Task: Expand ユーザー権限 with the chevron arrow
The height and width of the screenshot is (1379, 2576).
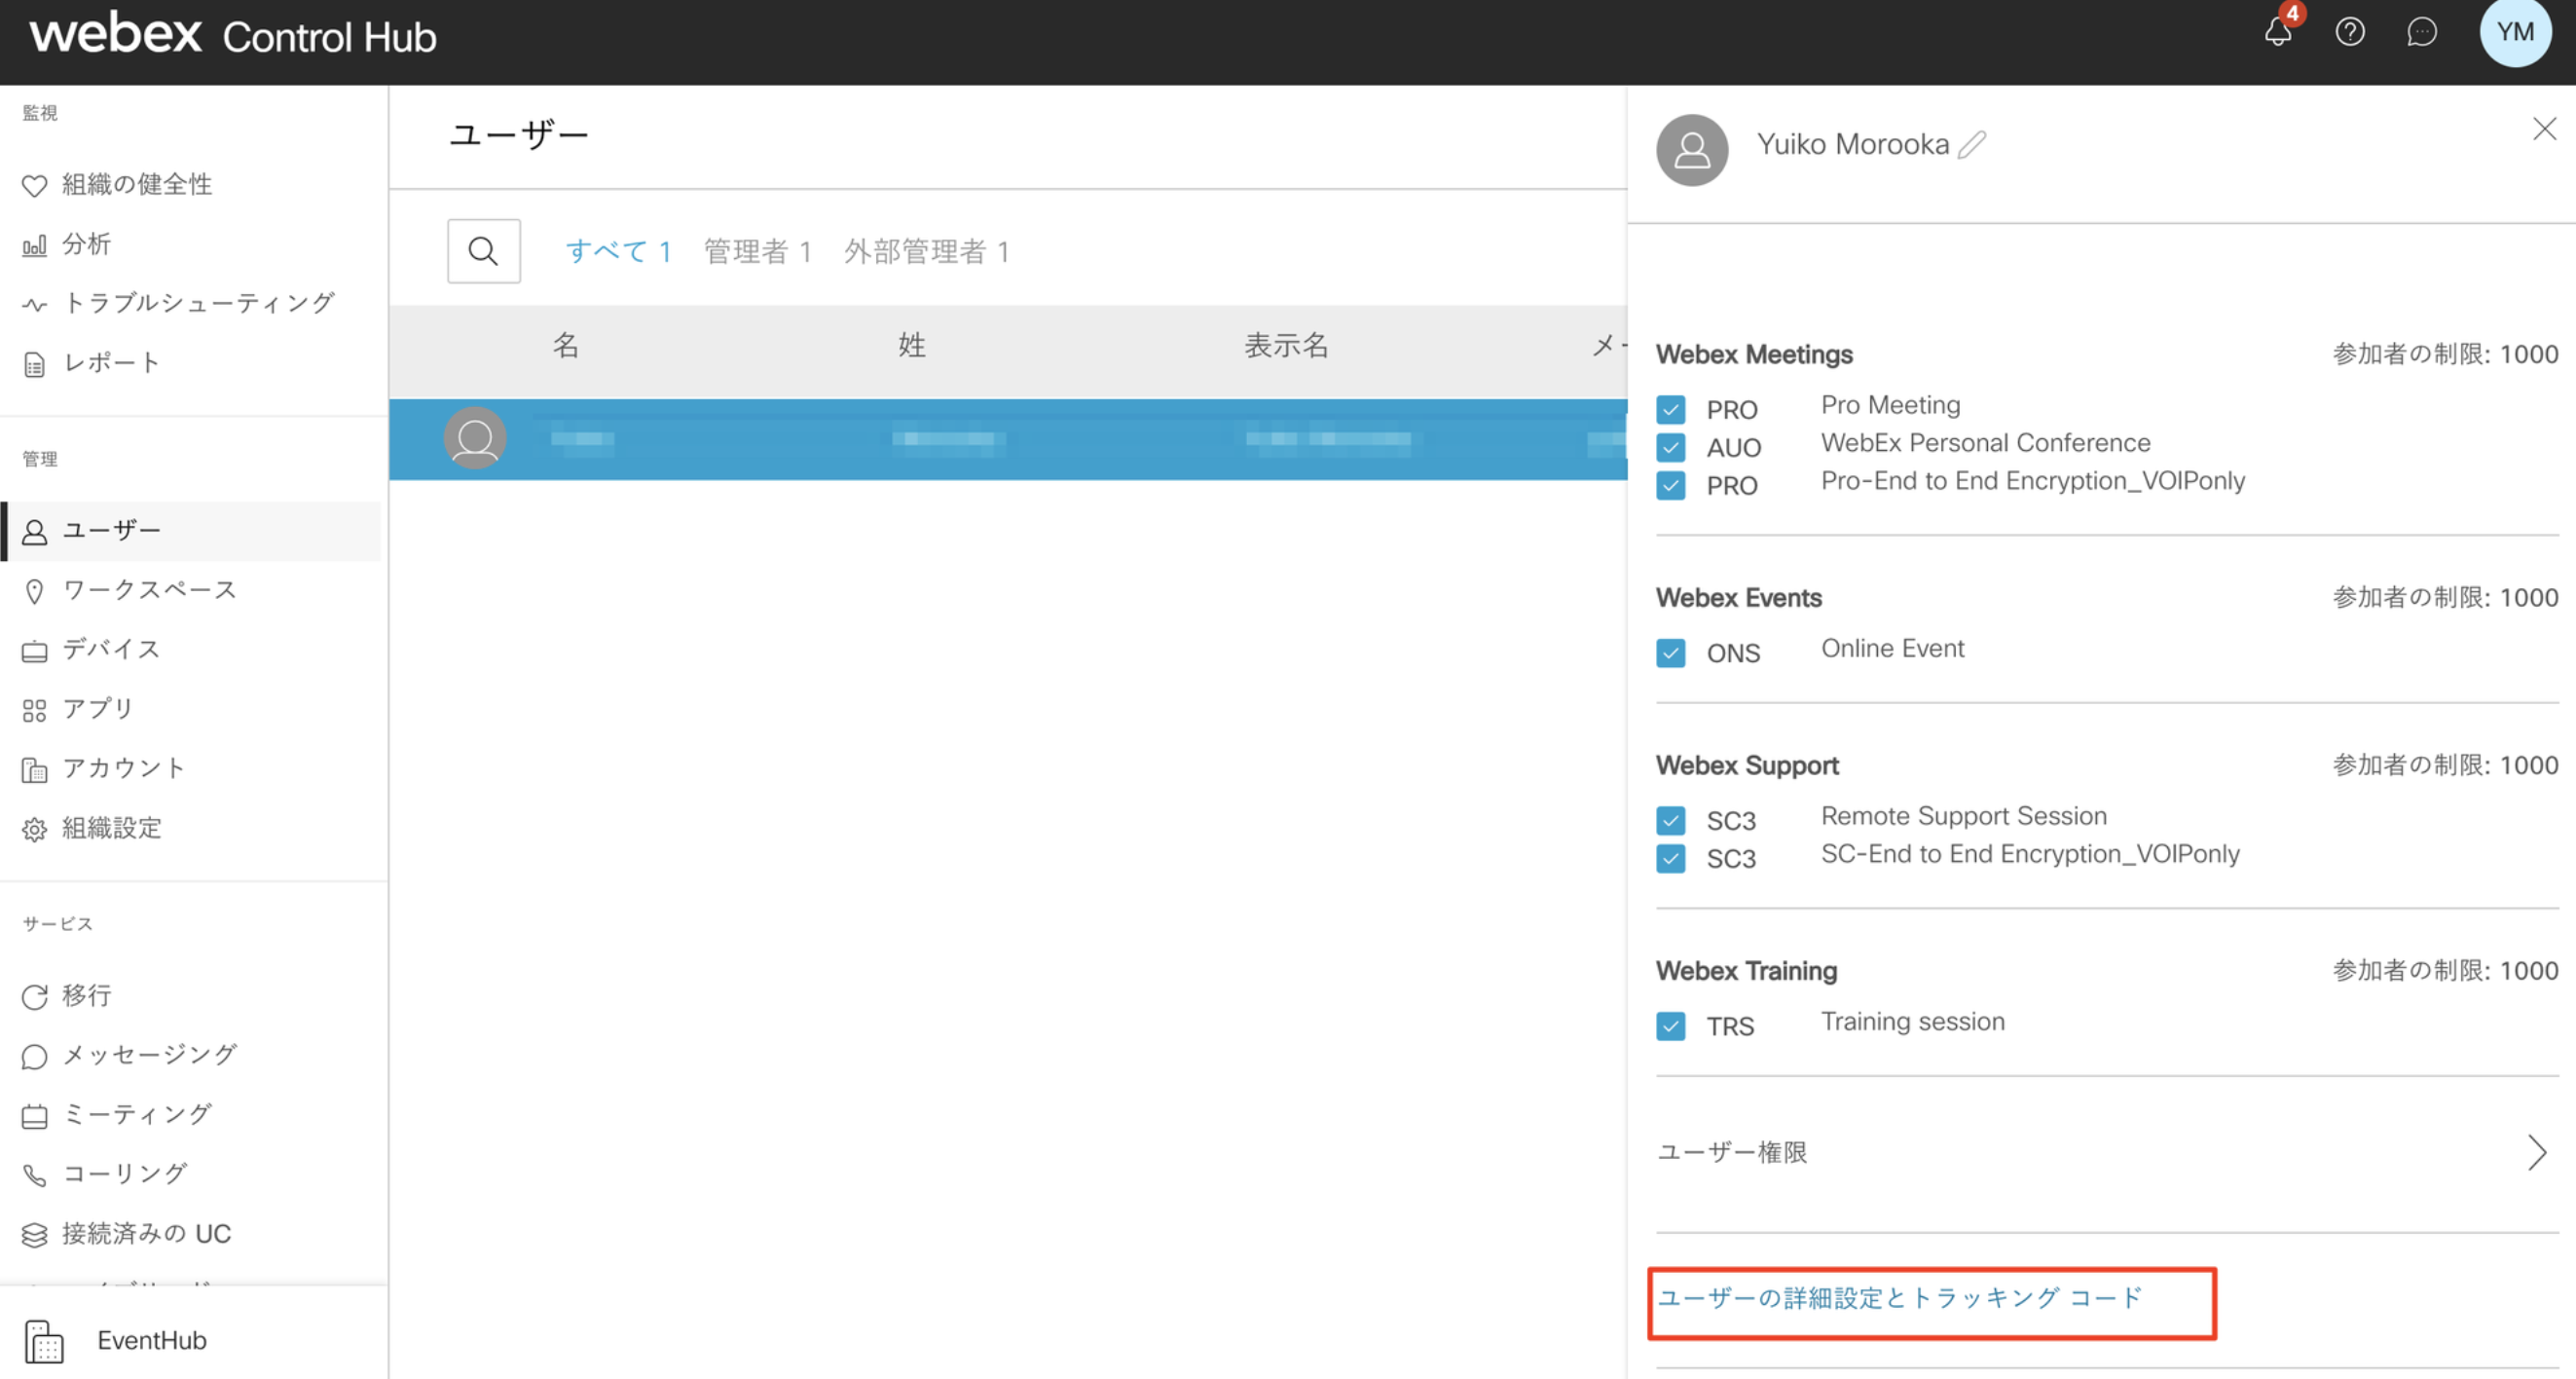Action: (x=2537, y=1153)
